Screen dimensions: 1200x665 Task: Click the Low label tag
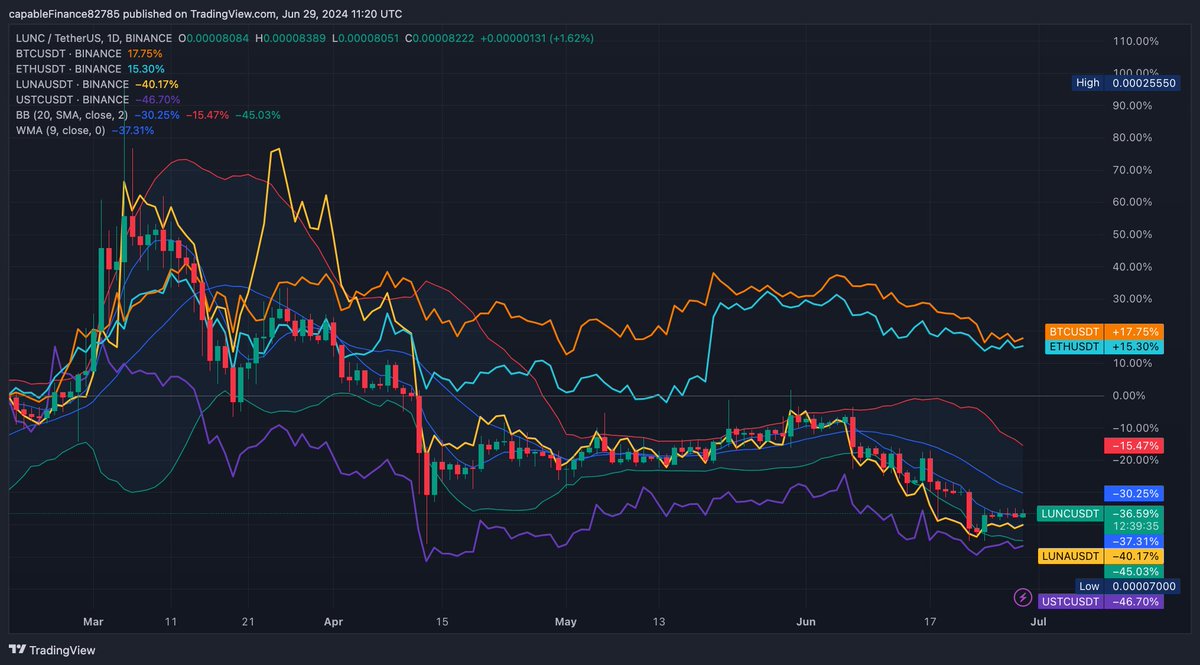pos(1089,586)
